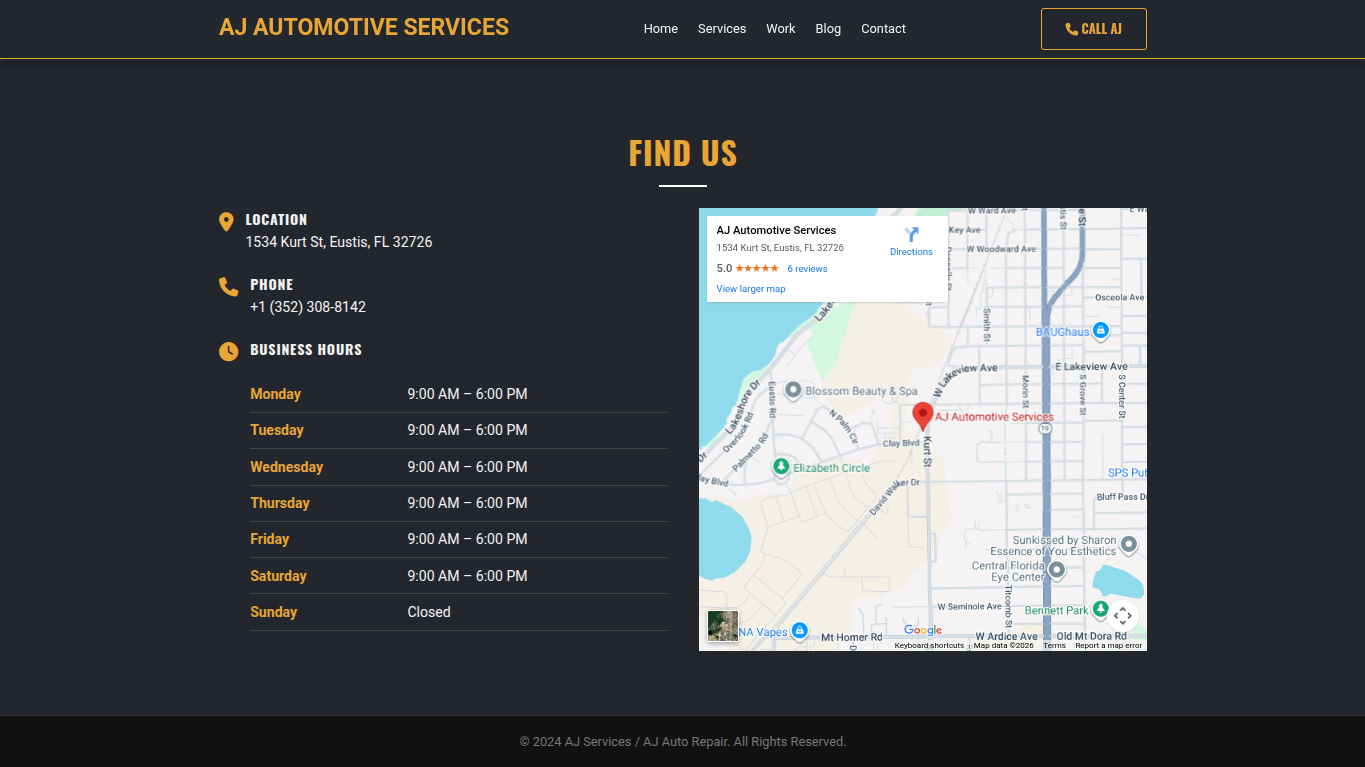Screen dimensions: 1365x767
Task: Select the BAUGhaus marker on the map
Action: [x=1100, y=332]
